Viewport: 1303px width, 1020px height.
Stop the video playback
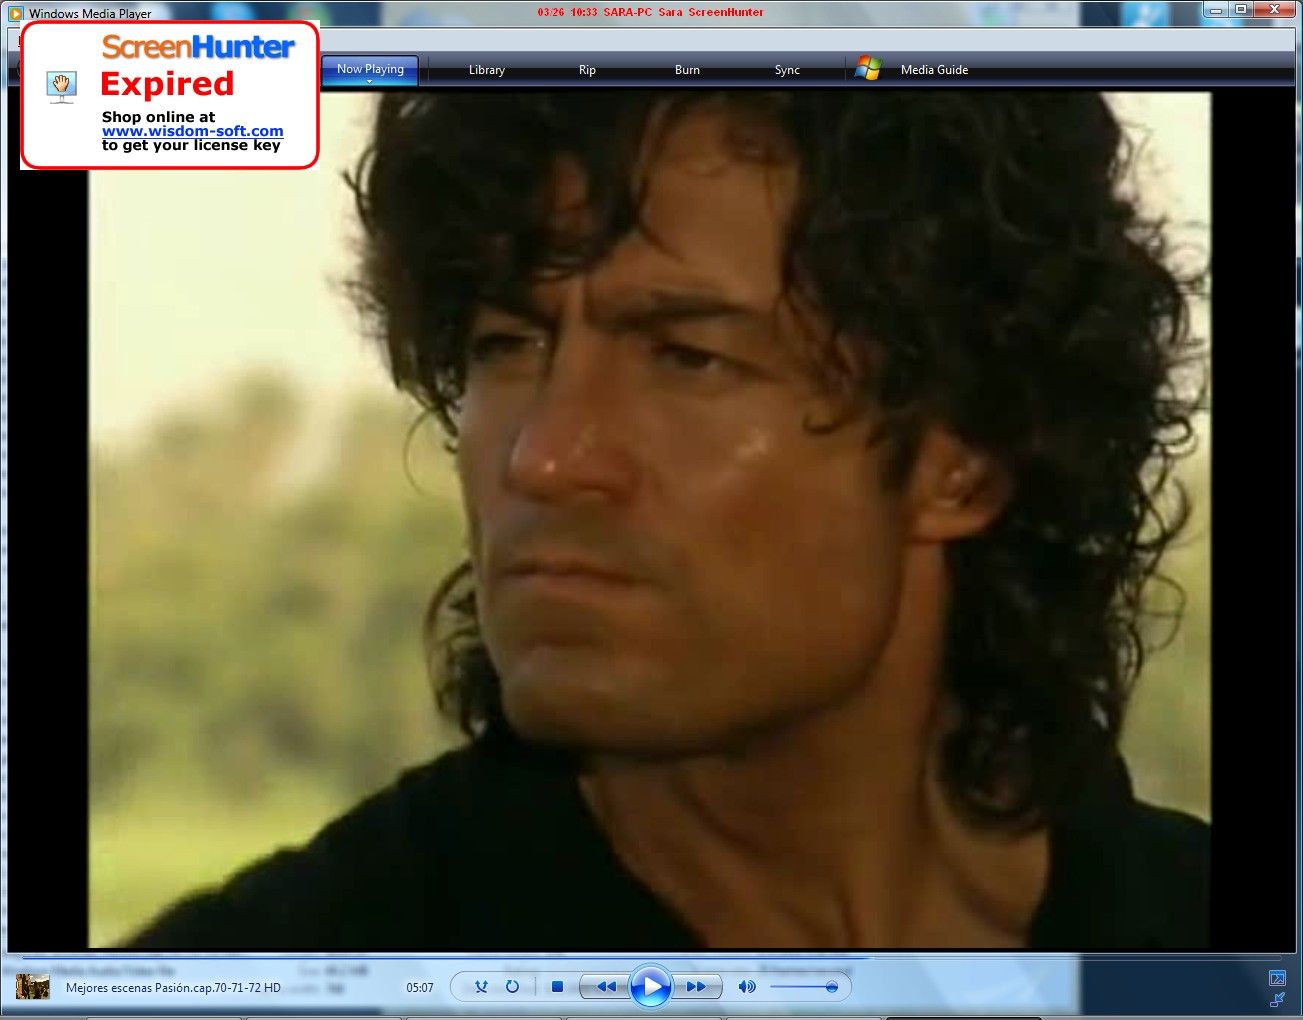coord(557,987)
